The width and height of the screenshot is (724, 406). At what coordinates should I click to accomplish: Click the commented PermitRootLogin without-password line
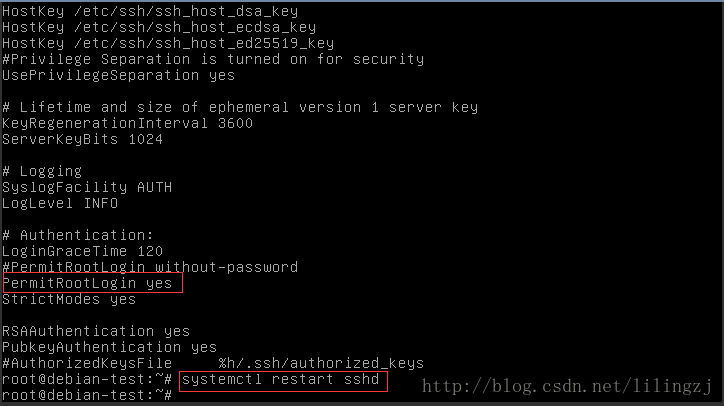tap(150, 268)
